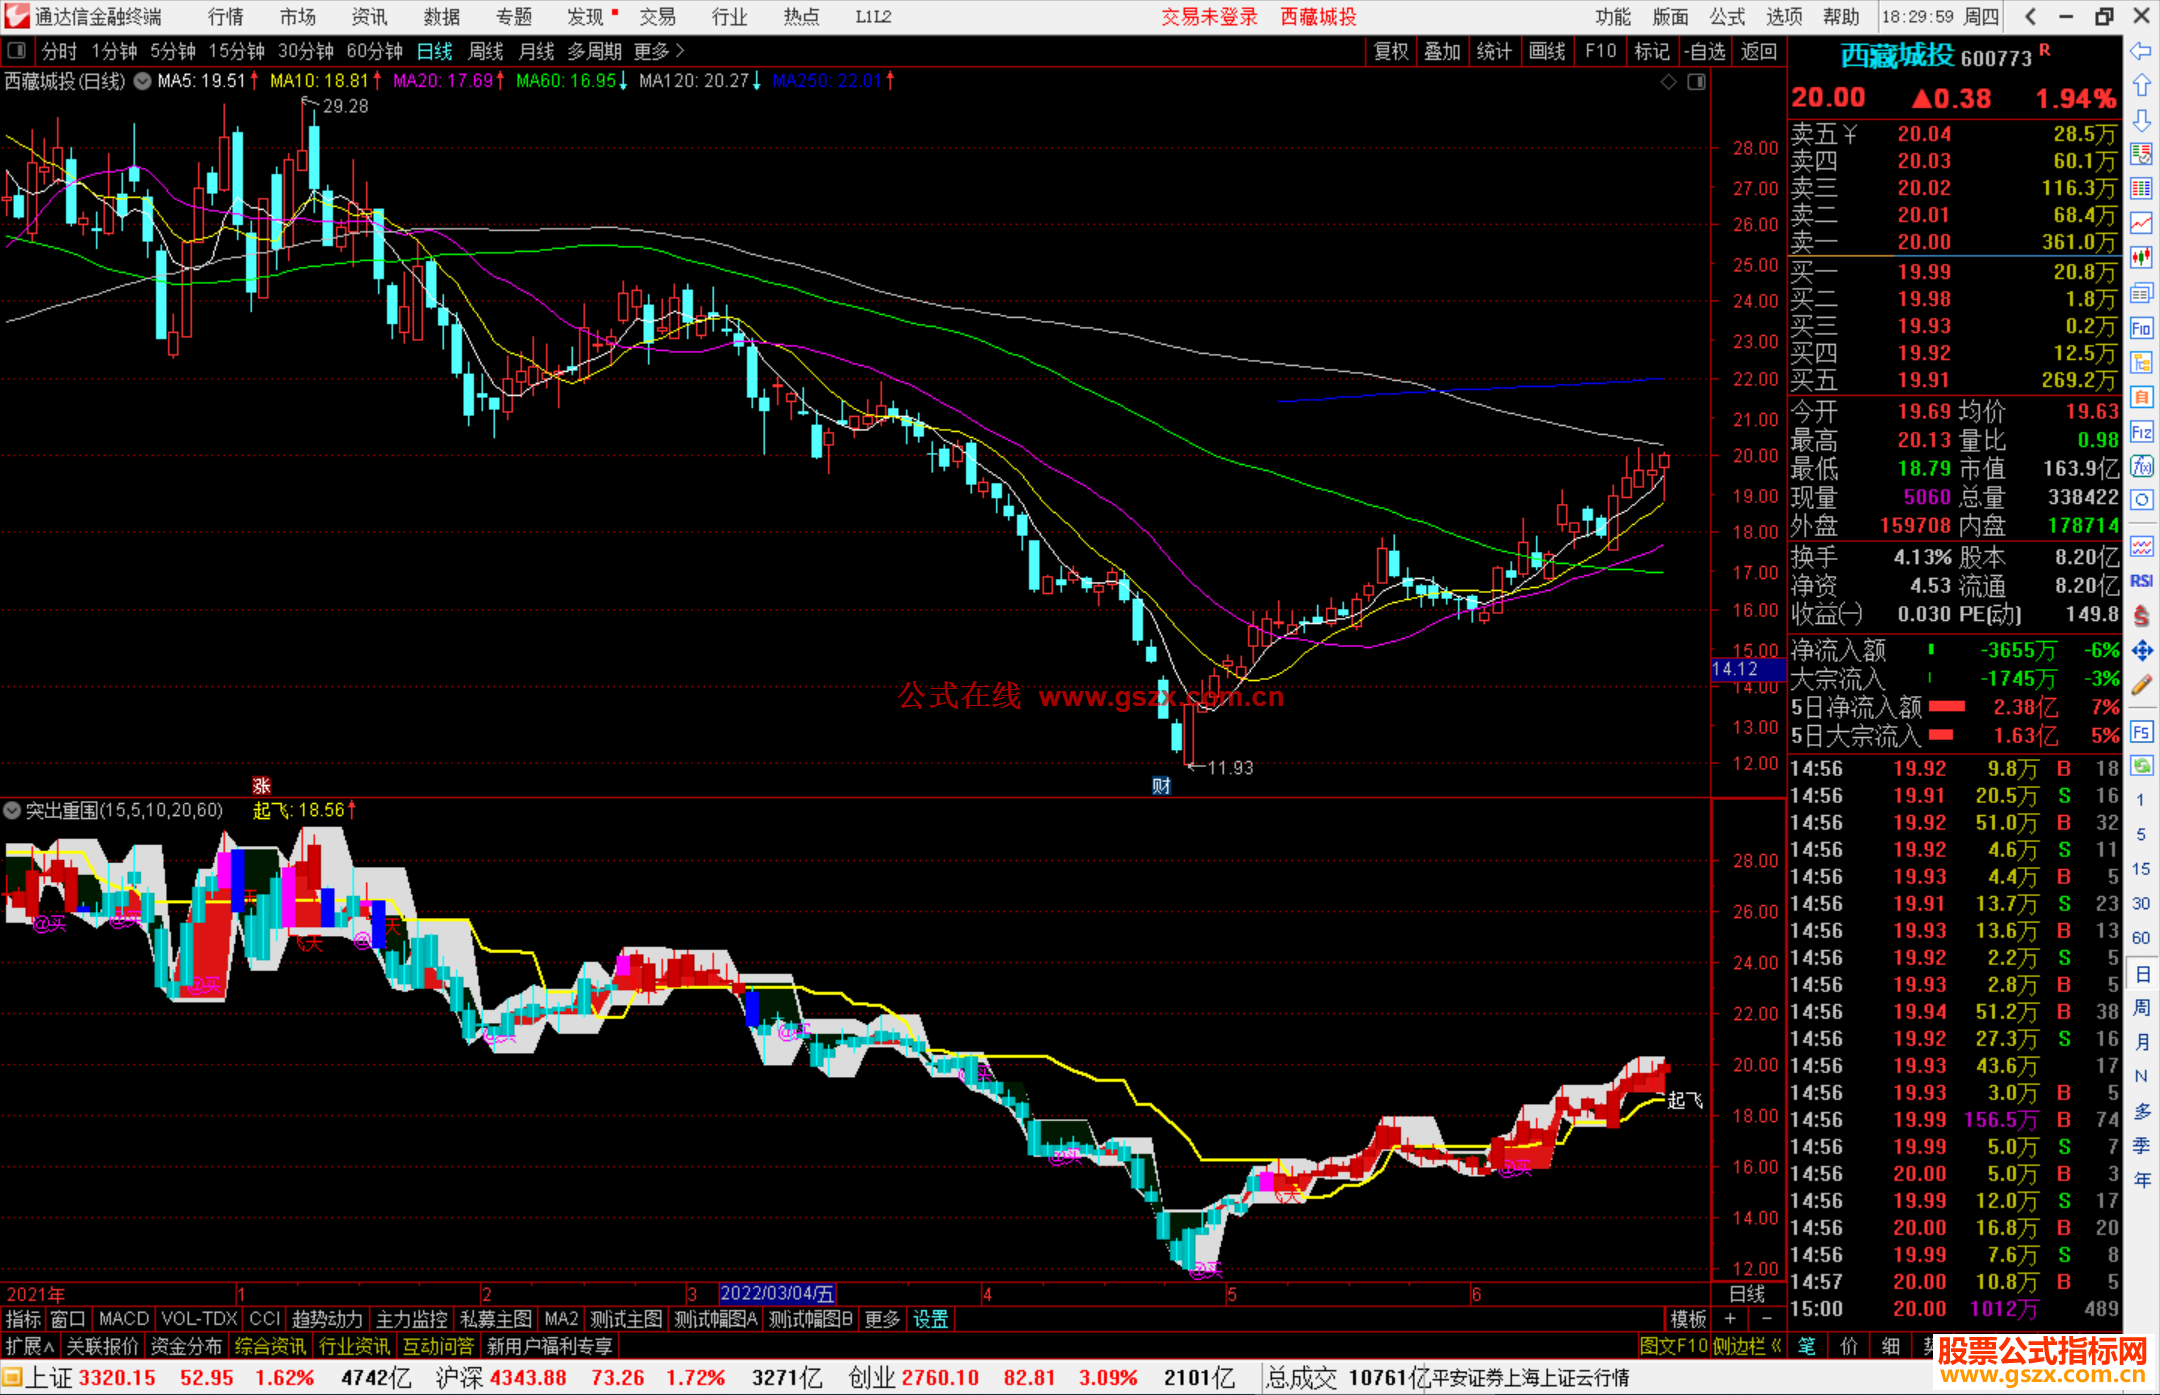This screenshot has height=1395, width=2160.
Task: Switch to 60-minute period in sidebar
Action: coord(2141,938)
